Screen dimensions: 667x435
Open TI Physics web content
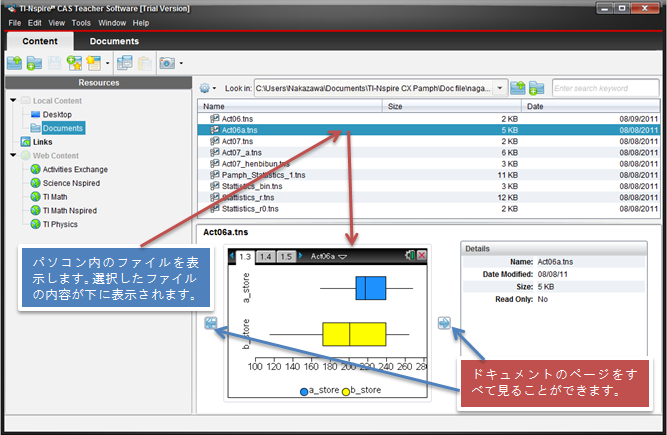click(x=60, y=224)
